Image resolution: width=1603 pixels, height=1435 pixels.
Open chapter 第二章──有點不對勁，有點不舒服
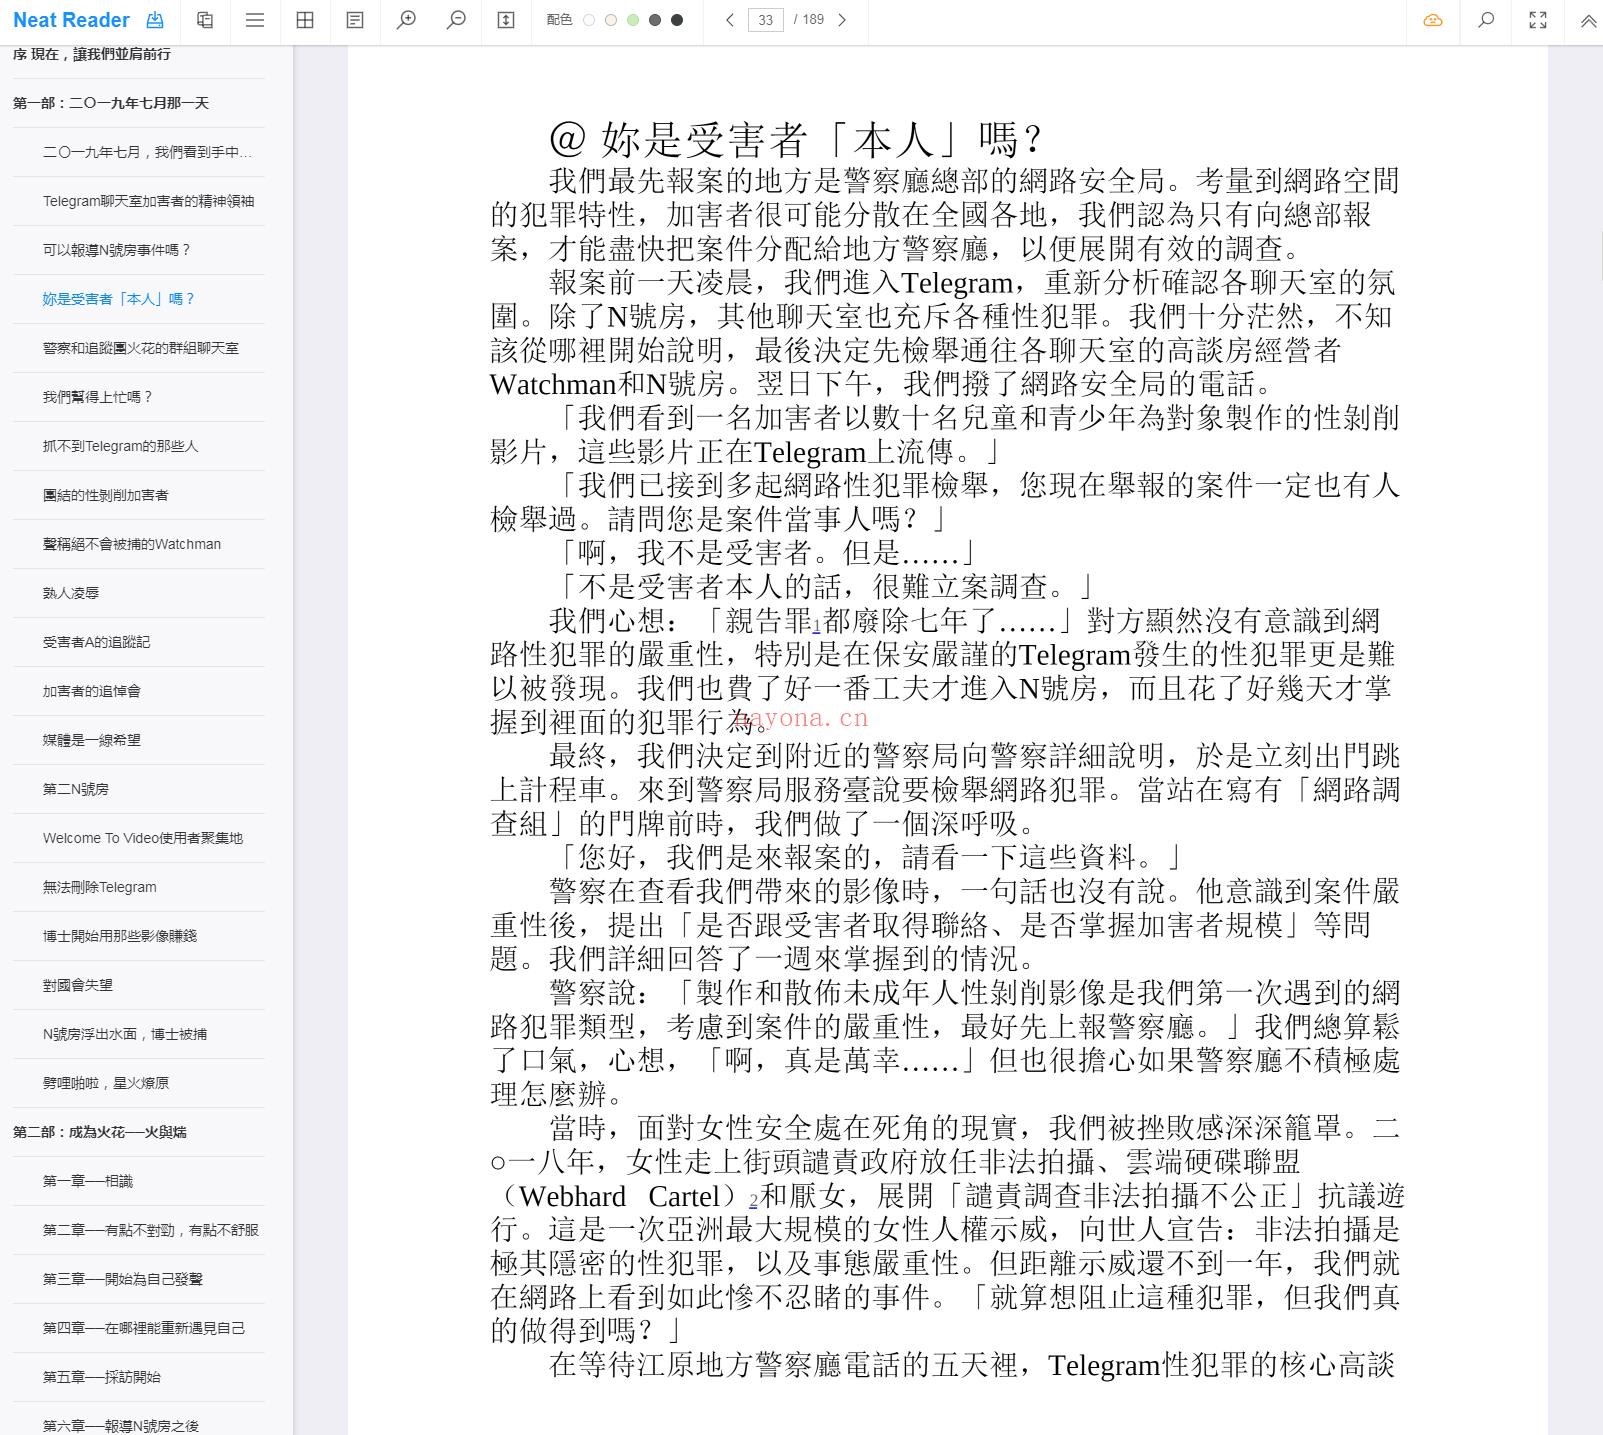150,1230
